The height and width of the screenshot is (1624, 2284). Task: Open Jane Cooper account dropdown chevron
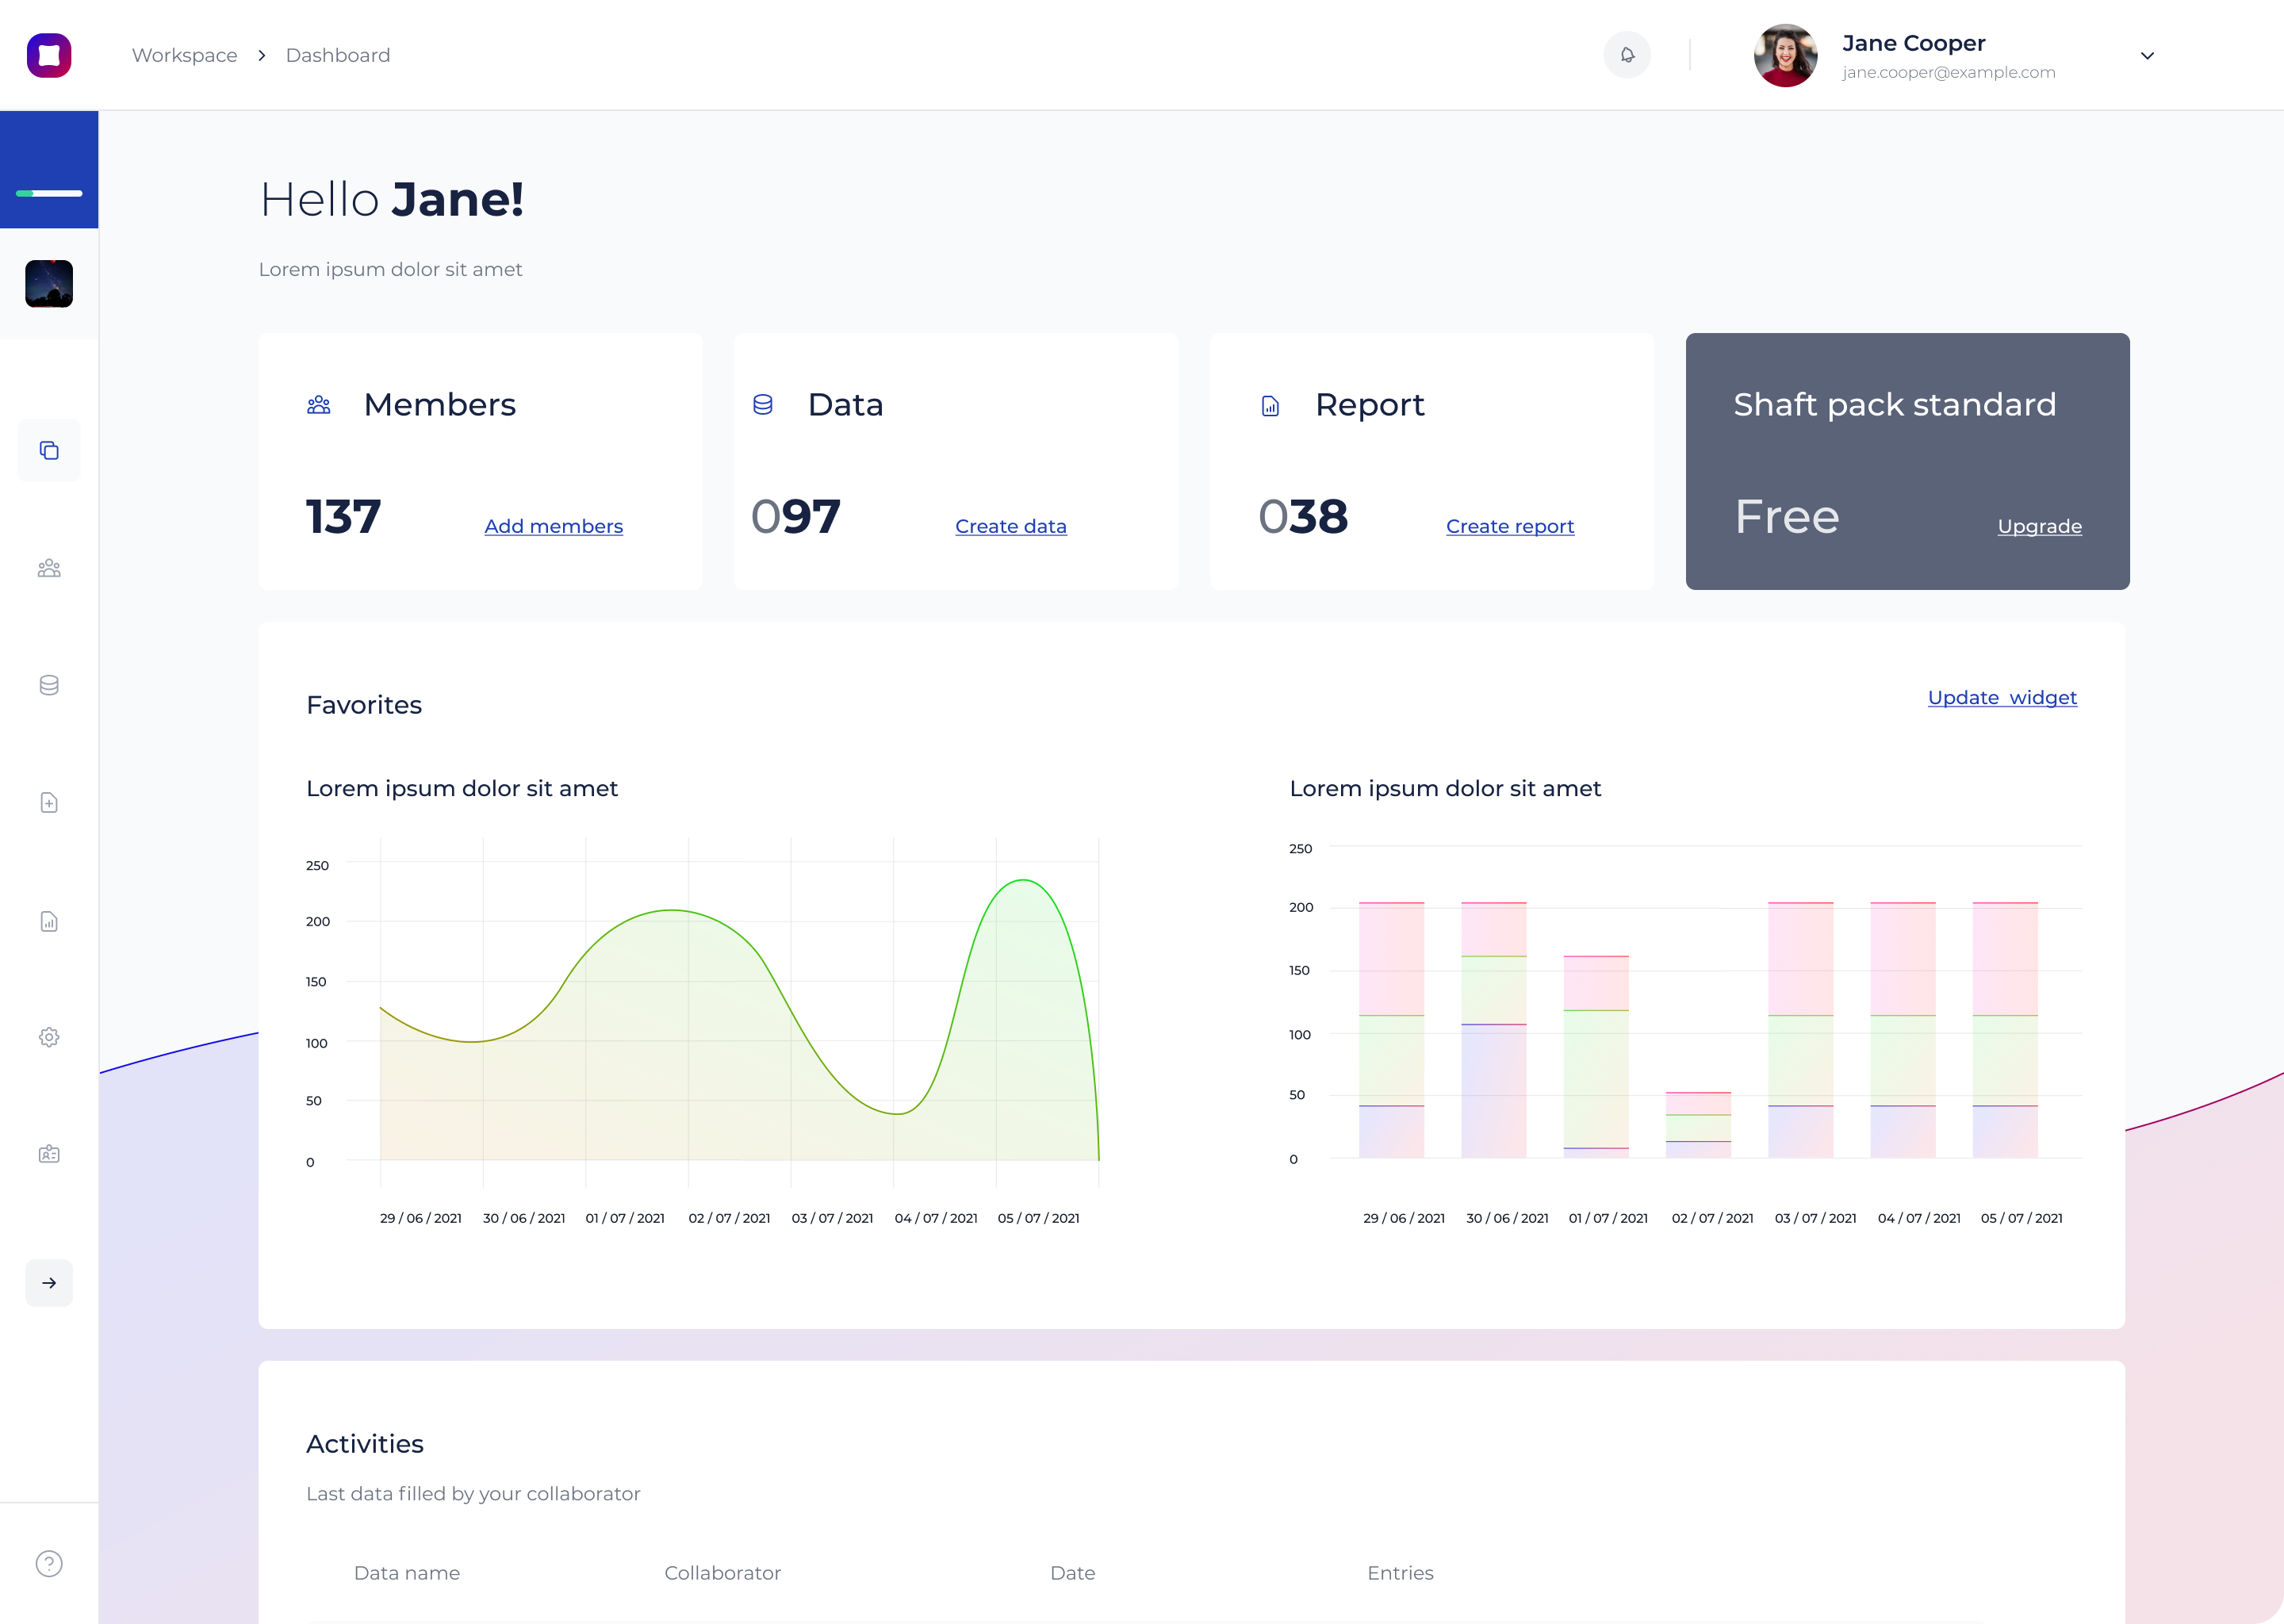click(x=2147, y=56)
